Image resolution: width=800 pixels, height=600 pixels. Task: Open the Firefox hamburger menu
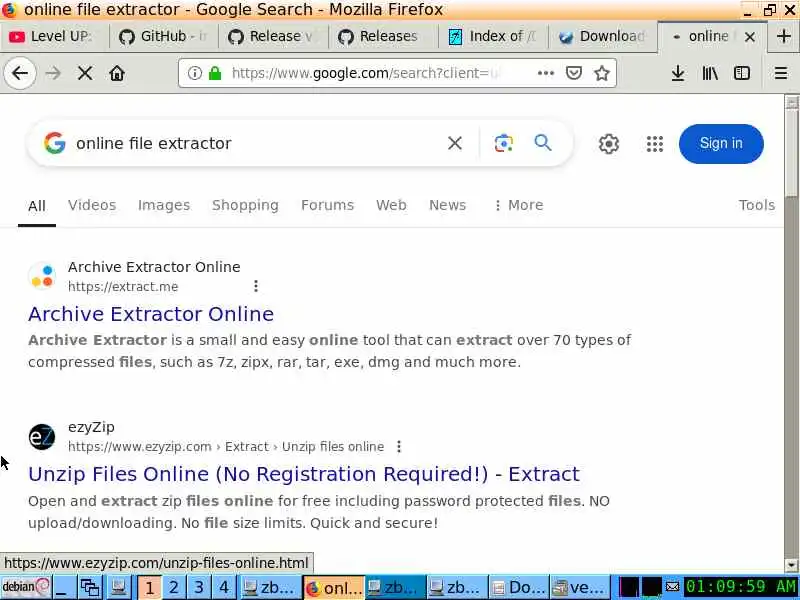[x=781, y=73]
